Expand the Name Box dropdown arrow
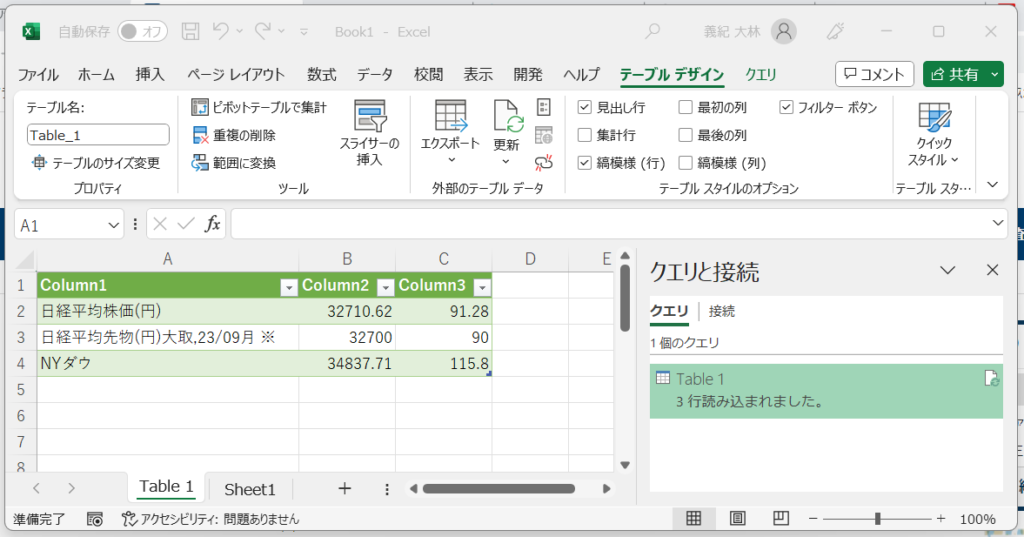1024x537 pixels. coord(114,225)
